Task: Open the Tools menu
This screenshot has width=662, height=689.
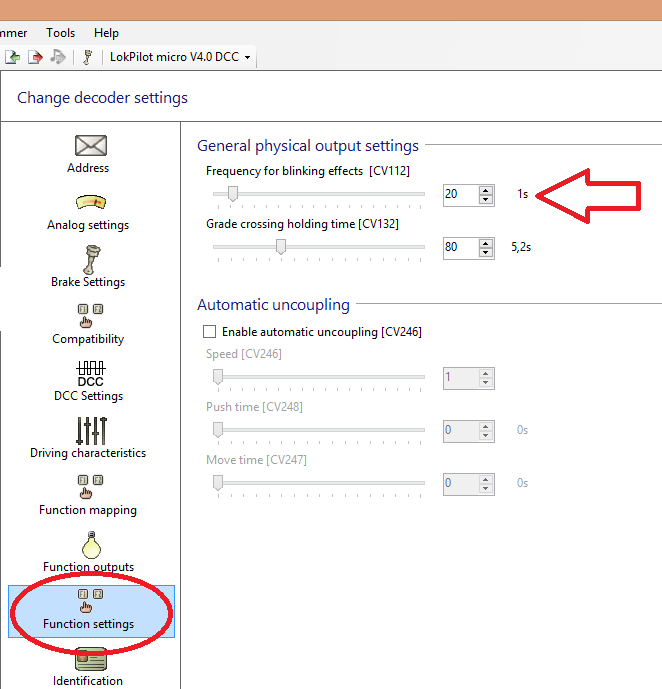Action: [61, 33]
